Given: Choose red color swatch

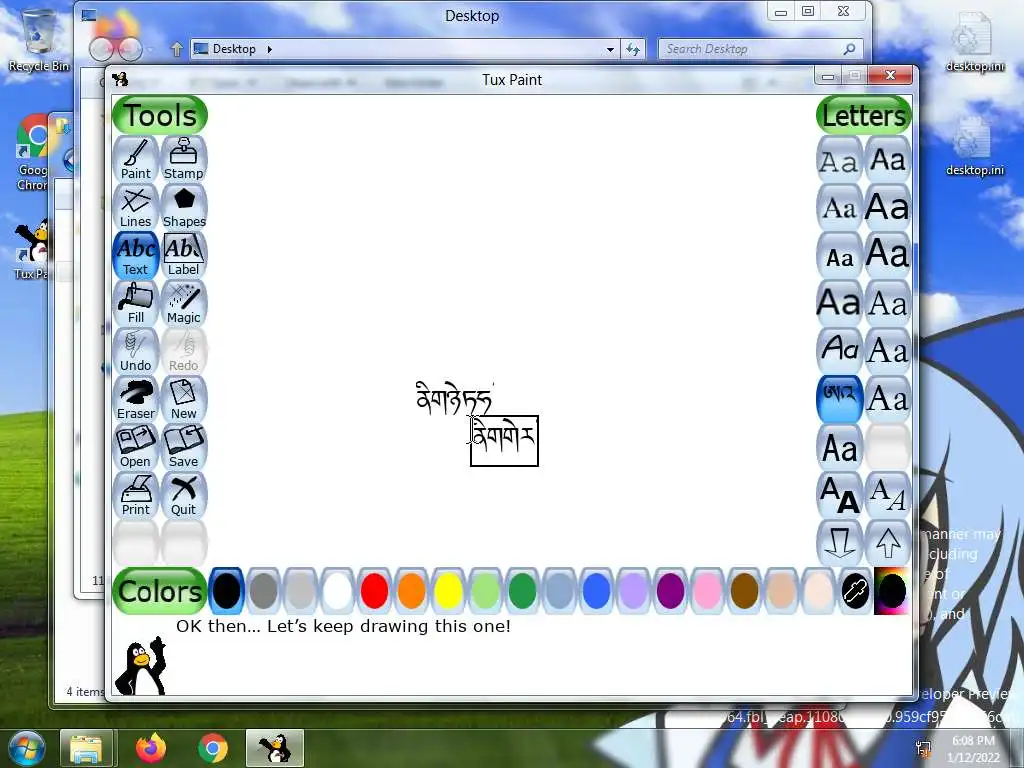Looking at the screenshot, I should pos(374,591).
